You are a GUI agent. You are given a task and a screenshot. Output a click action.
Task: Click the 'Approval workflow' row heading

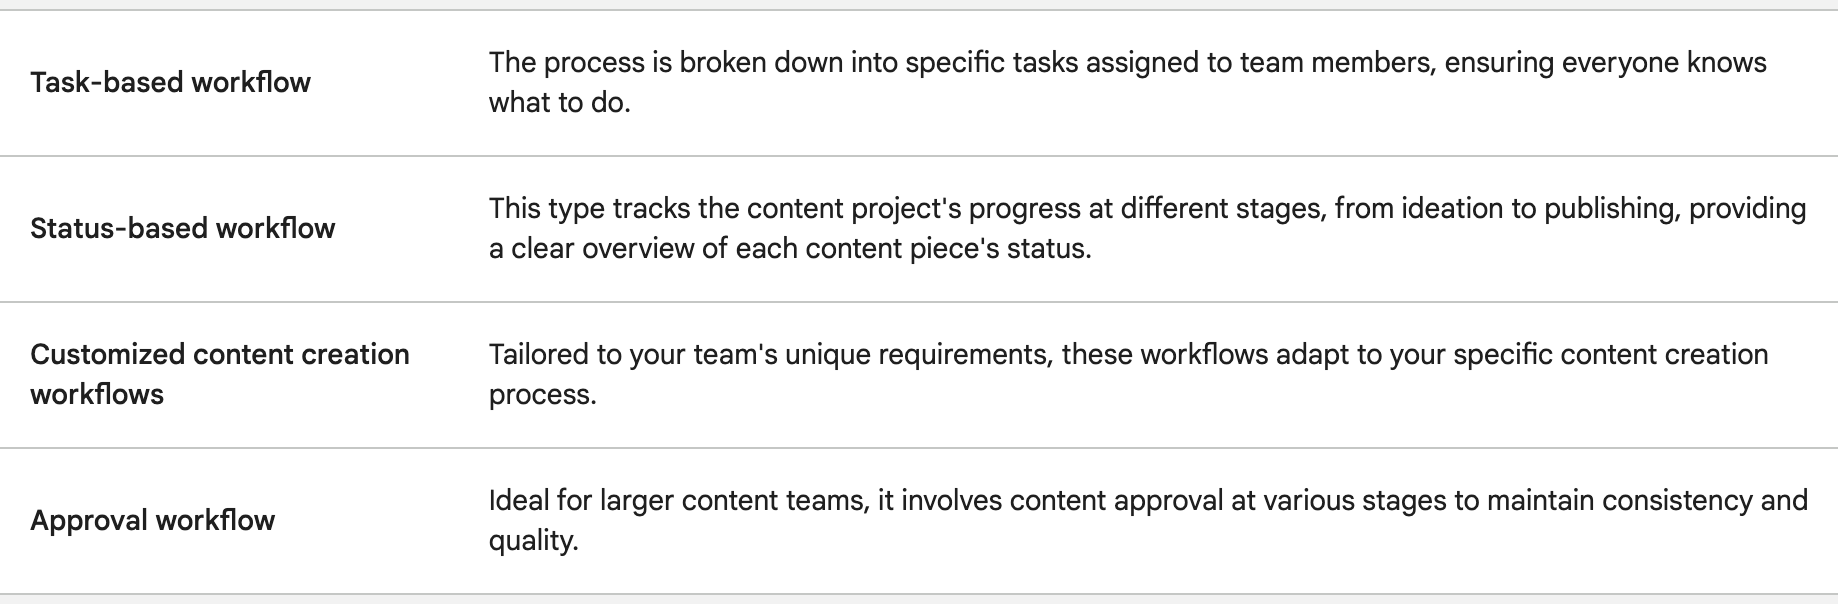pyautogui.click(x=152, y=520)
